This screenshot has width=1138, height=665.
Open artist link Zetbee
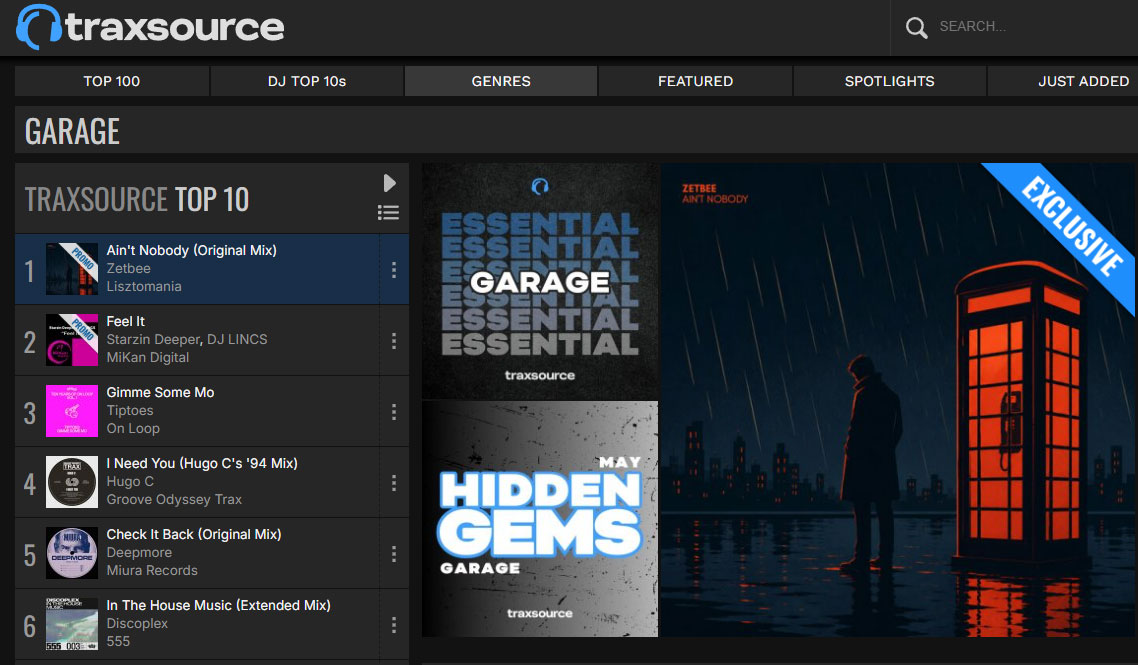[128, 269]
